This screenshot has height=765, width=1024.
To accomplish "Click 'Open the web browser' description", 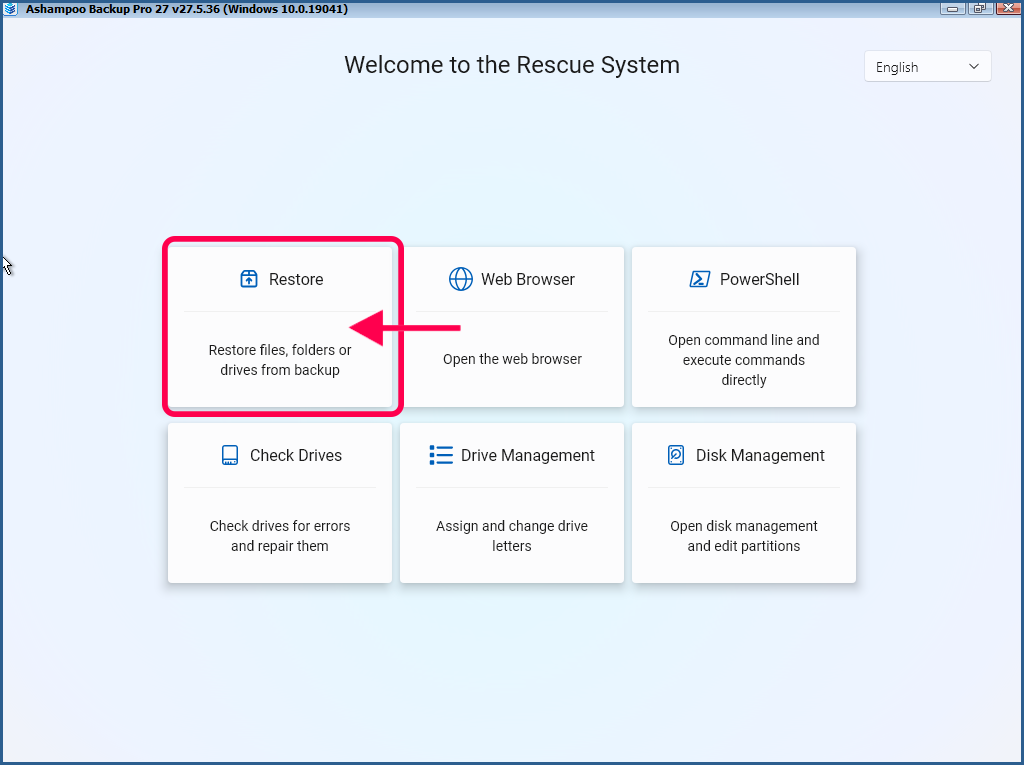I will tap(512, 359).
